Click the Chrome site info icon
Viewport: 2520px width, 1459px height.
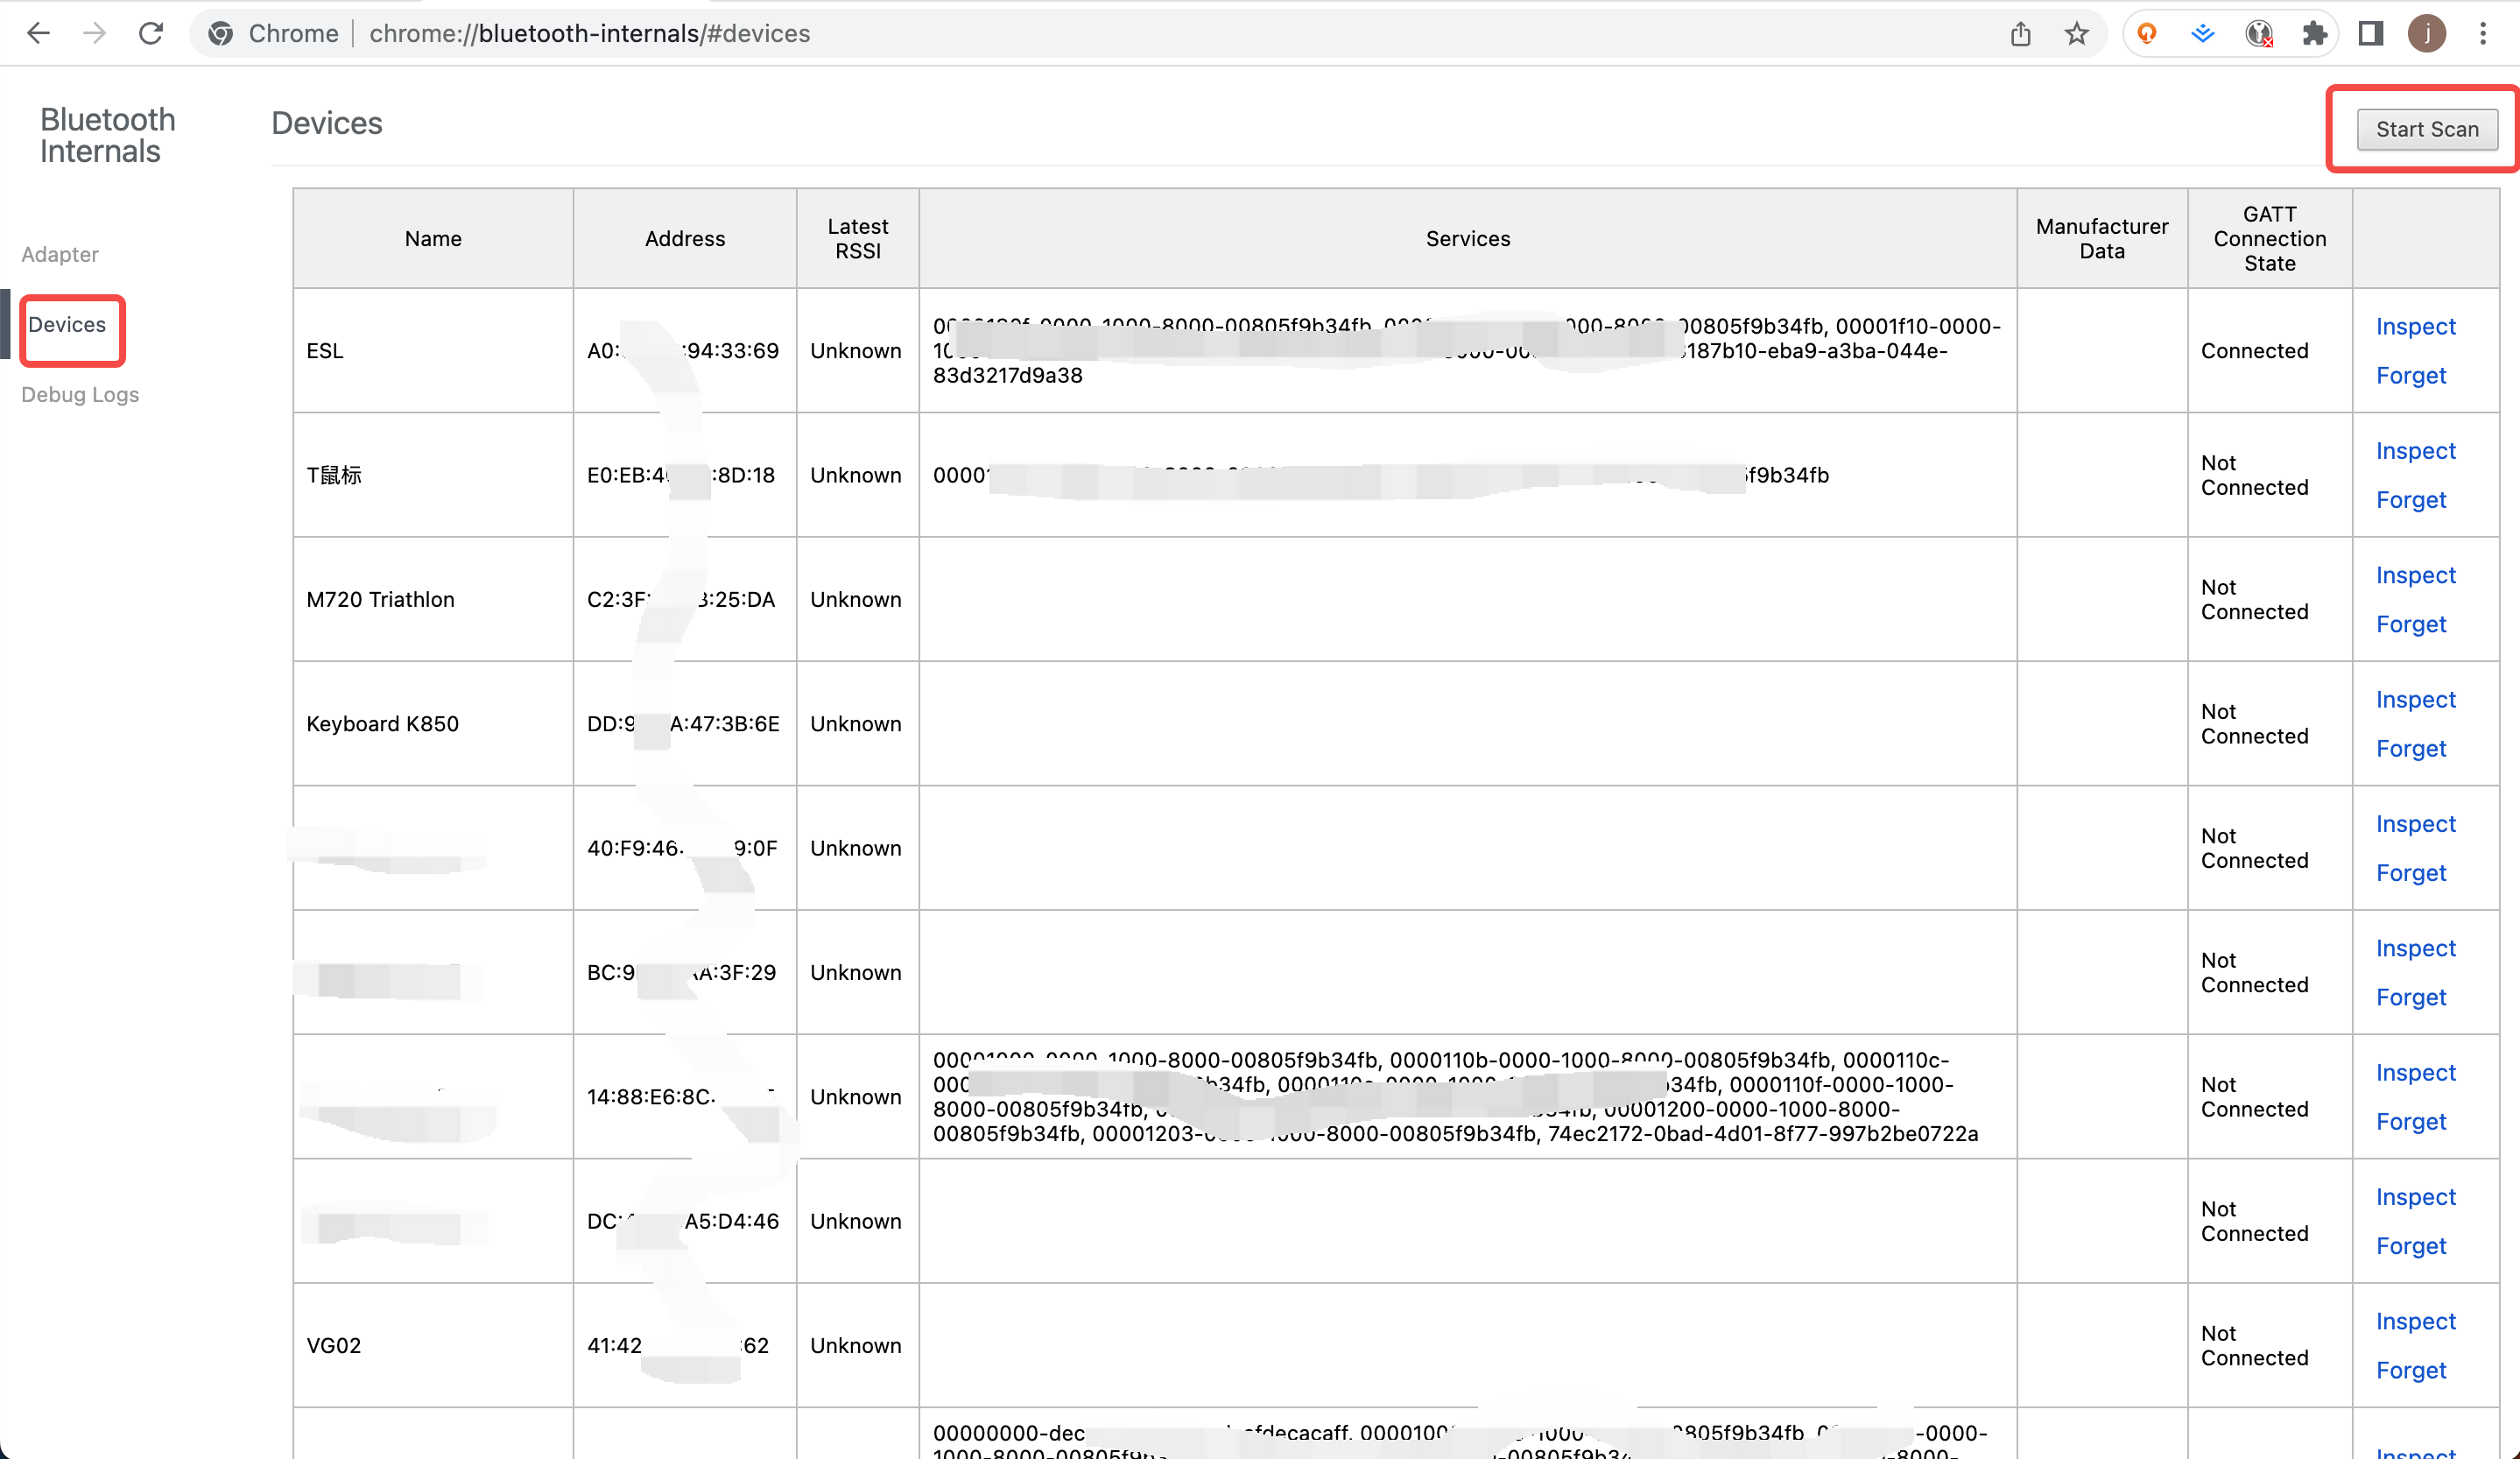click(221, 33)
